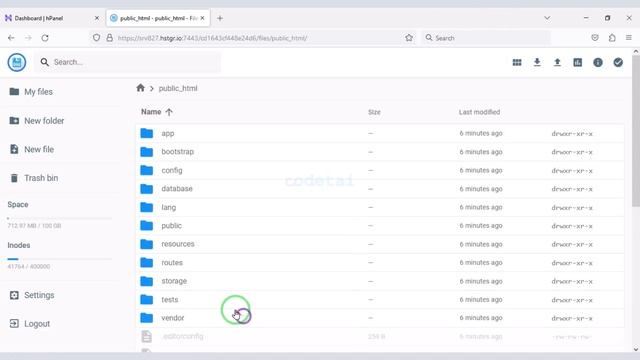
Task: Click the browser URL address bar
Action: [x=253, y=38]
